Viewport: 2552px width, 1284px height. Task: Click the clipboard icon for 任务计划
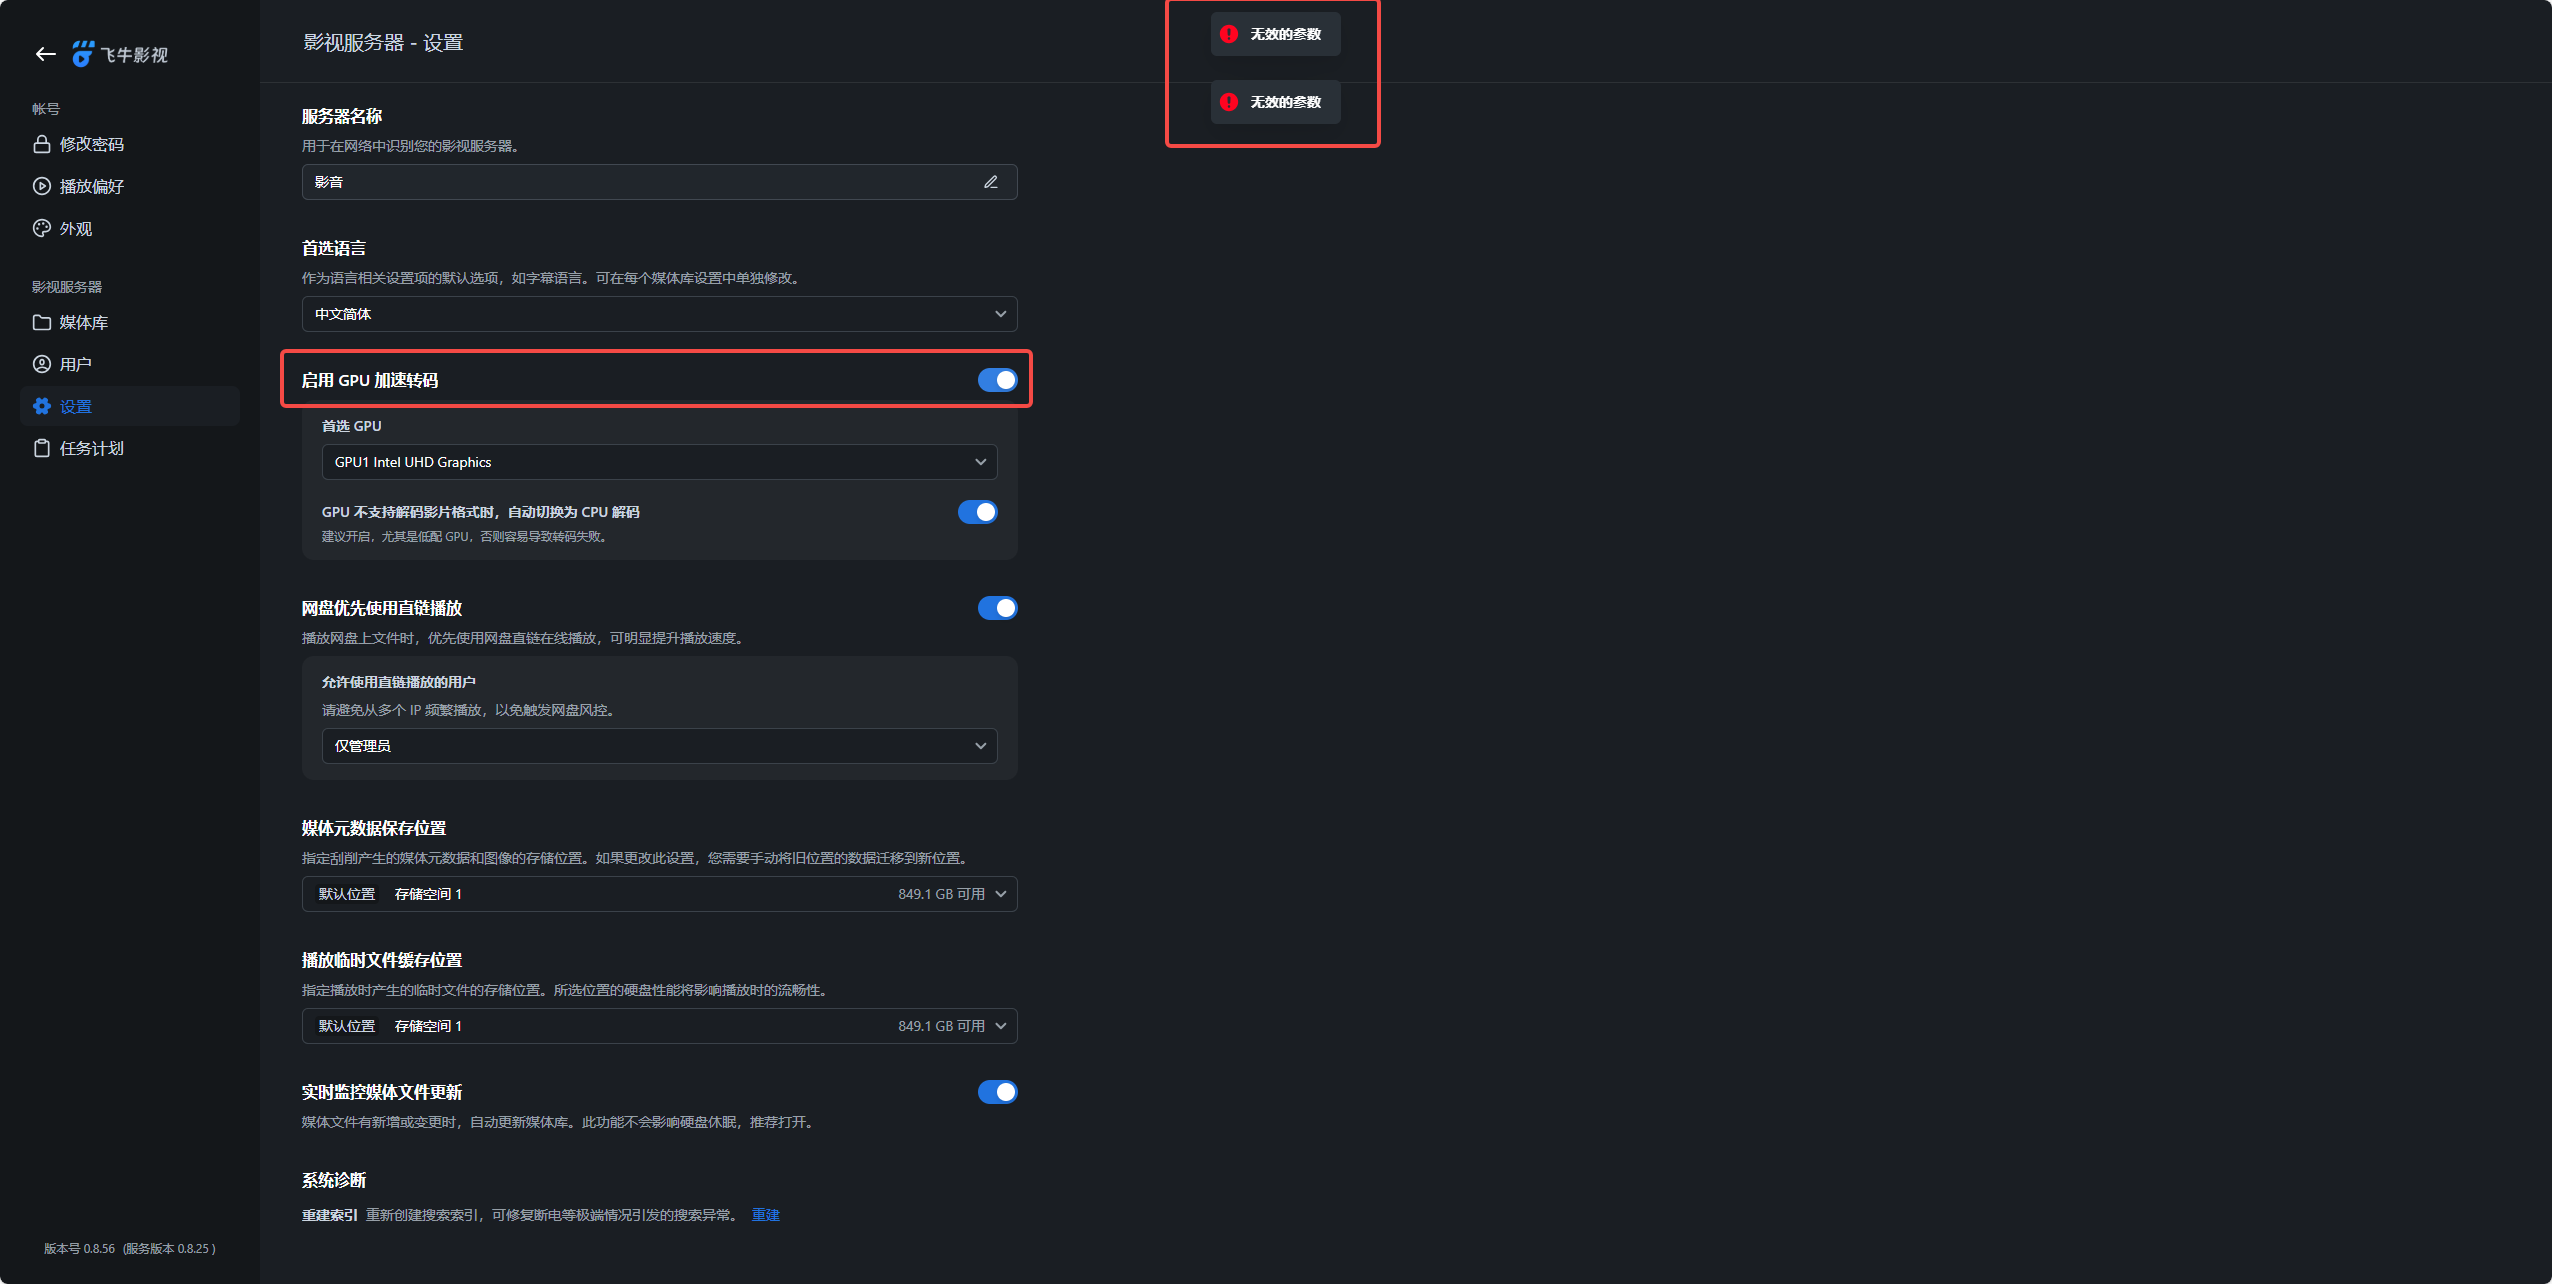pos(42,448)
